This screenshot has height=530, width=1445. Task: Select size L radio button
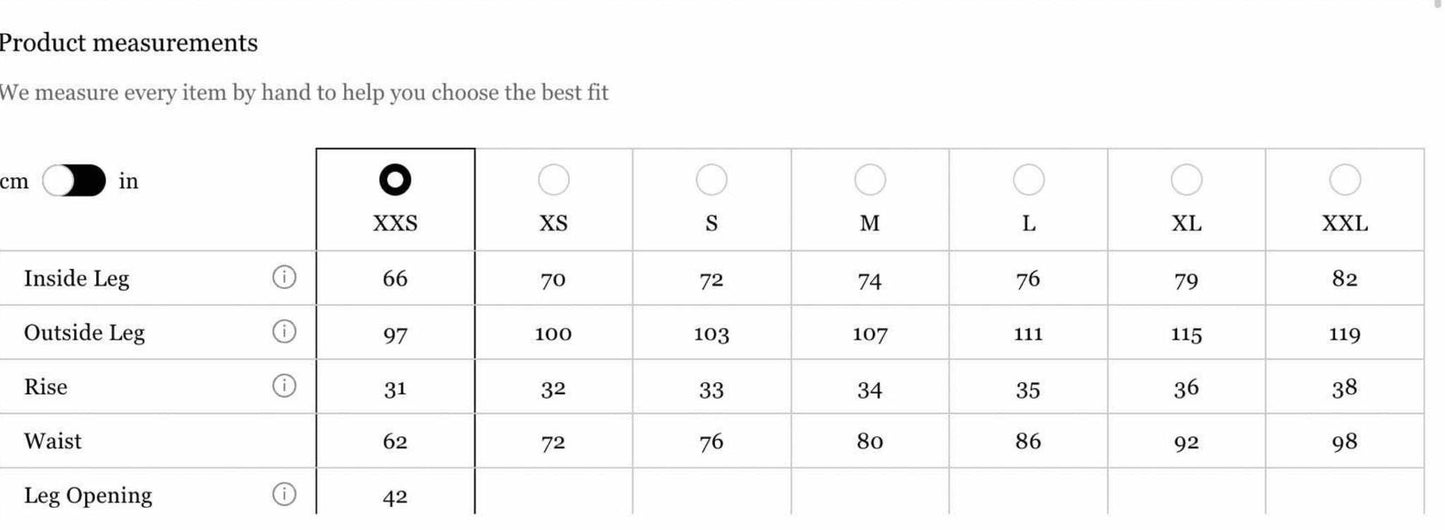click(x=1028, y=180)
